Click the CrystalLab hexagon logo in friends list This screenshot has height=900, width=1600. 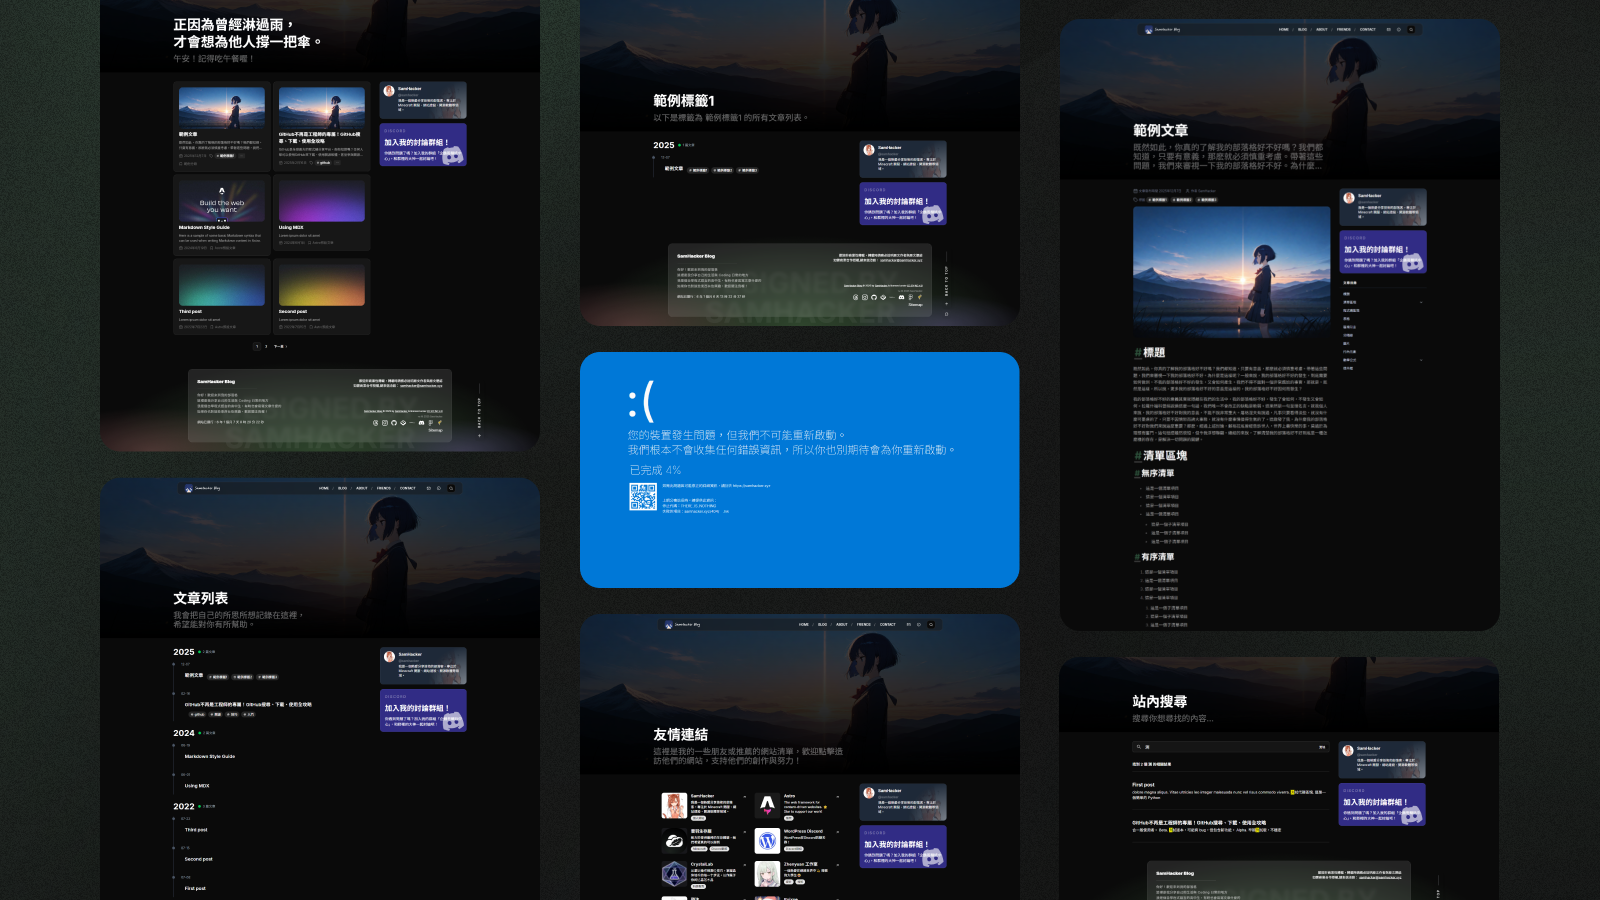click(x=674, y=874)
